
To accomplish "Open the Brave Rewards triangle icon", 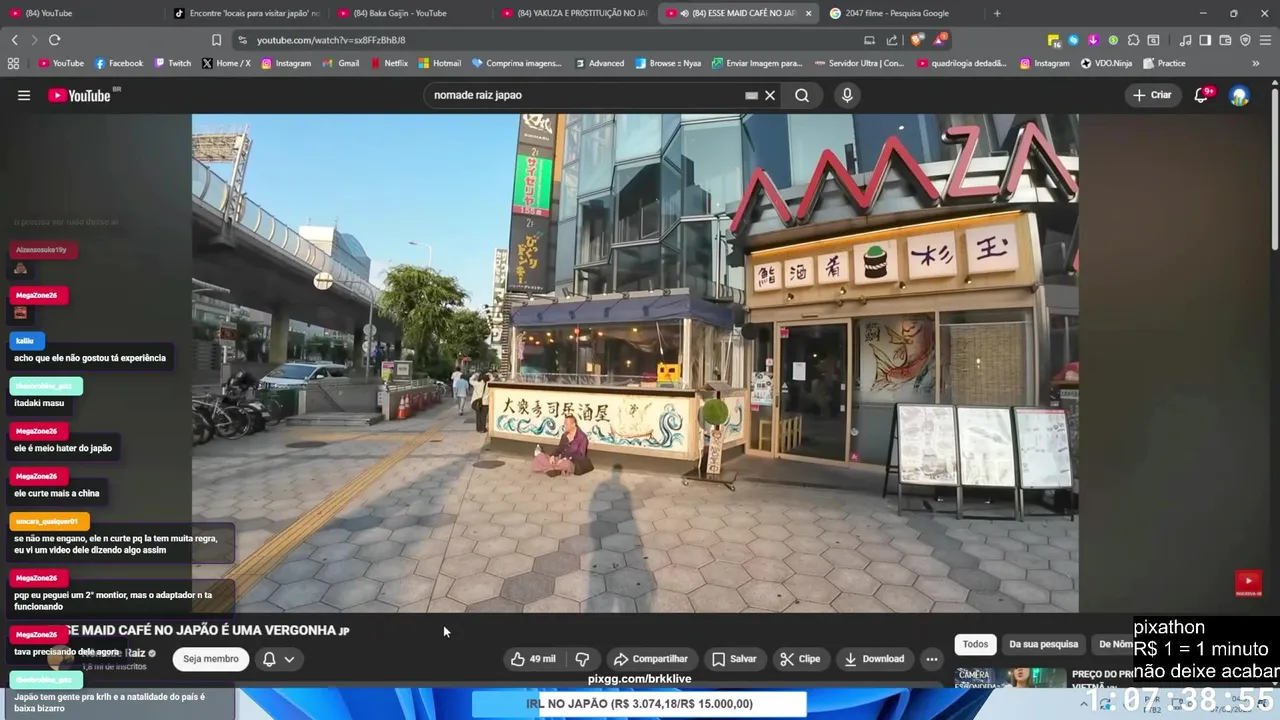I will pyautogui.click(x=940, y=40).
